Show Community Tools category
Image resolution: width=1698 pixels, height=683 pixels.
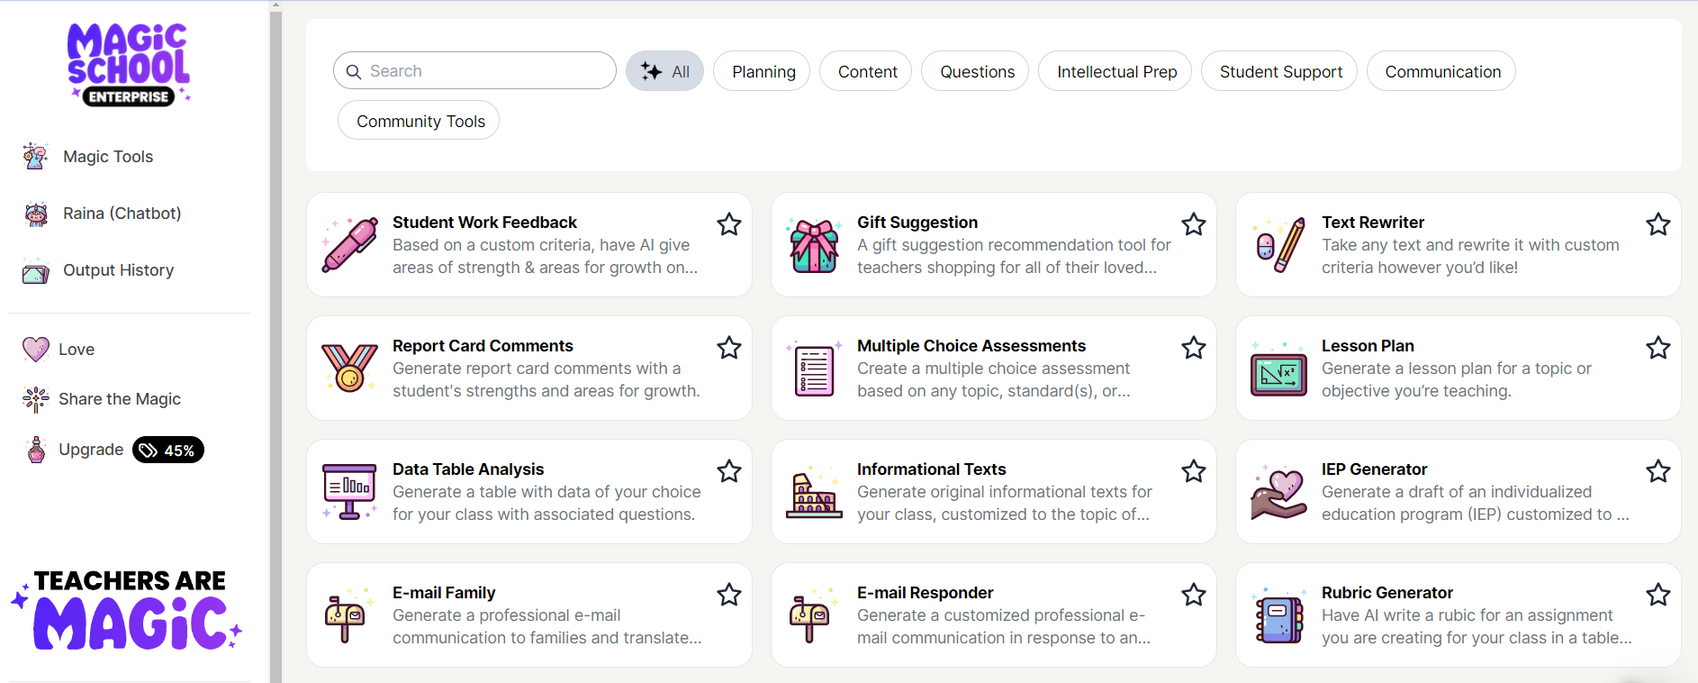[x=419, y=121]
